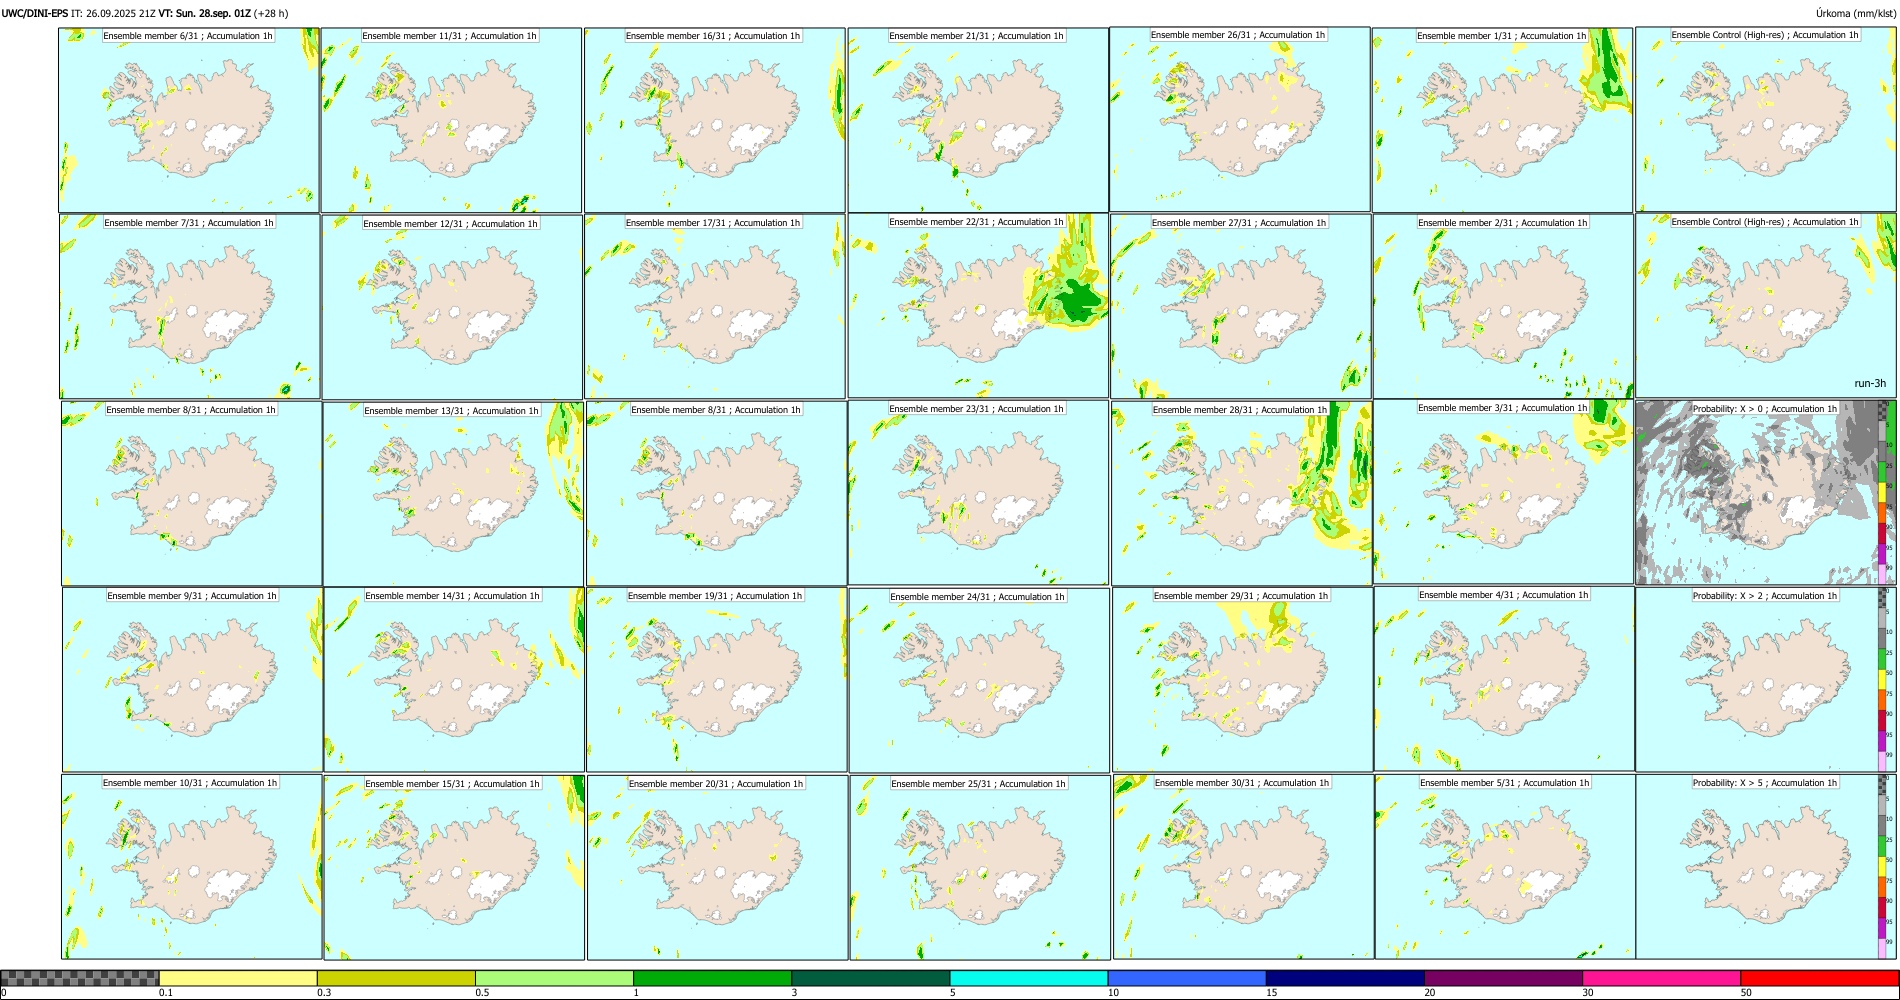This screenshot has width=1900, height=1000.
Task: Click the Ensemble member 25/31 map
Action: point(980,867)
